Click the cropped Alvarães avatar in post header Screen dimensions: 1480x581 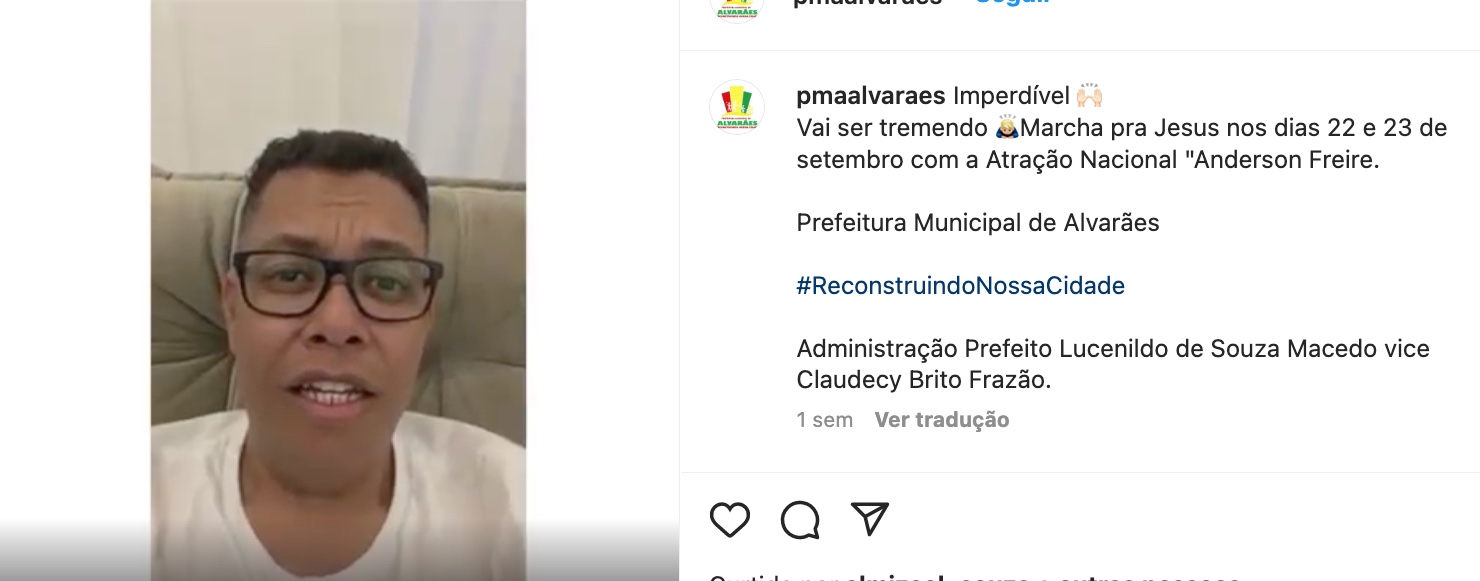point(737,8)
